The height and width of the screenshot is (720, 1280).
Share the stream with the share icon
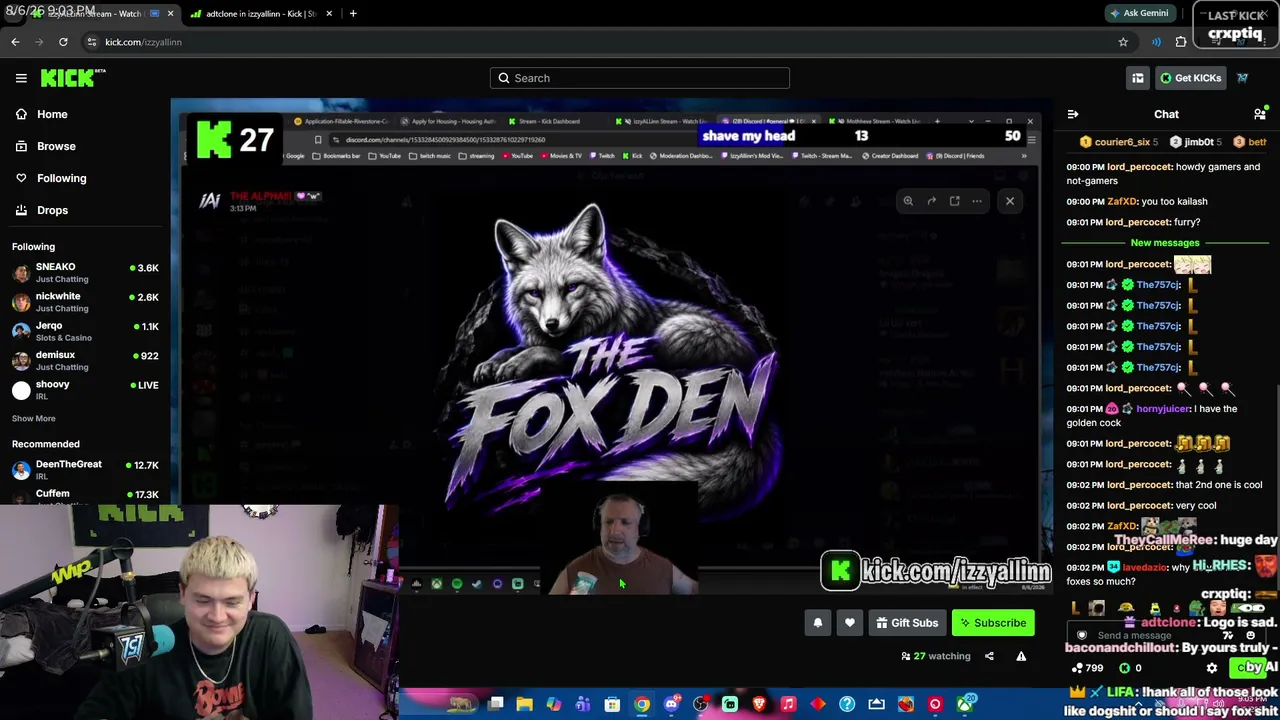click(989, 657)
